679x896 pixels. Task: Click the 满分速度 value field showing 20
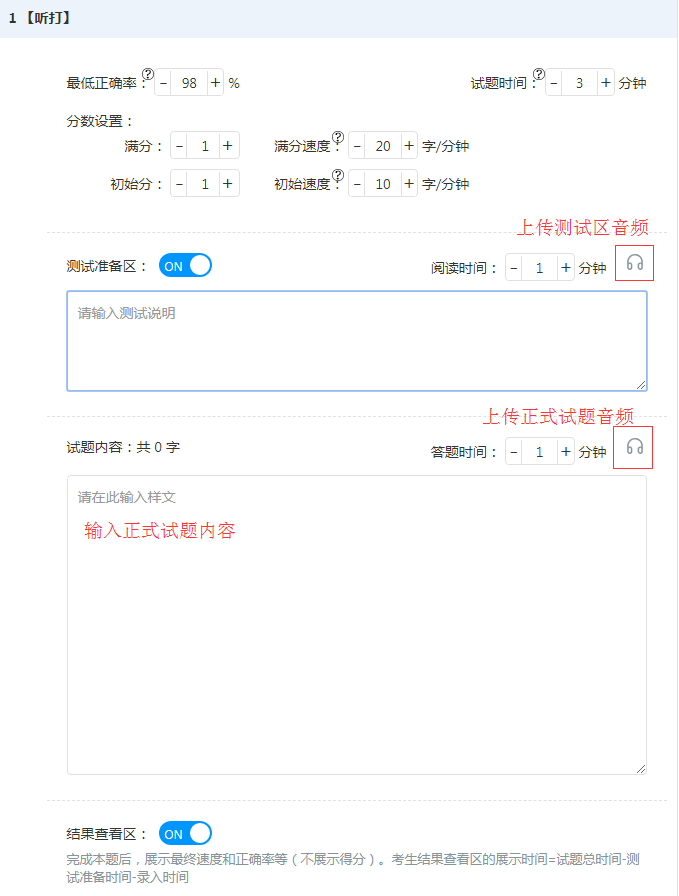383,146
